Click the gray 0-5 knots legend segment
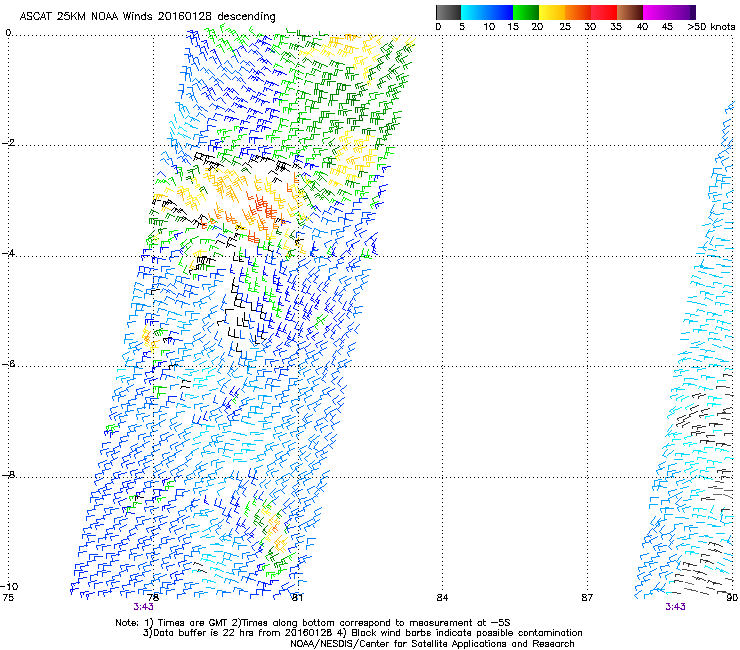 coord(448,12)
